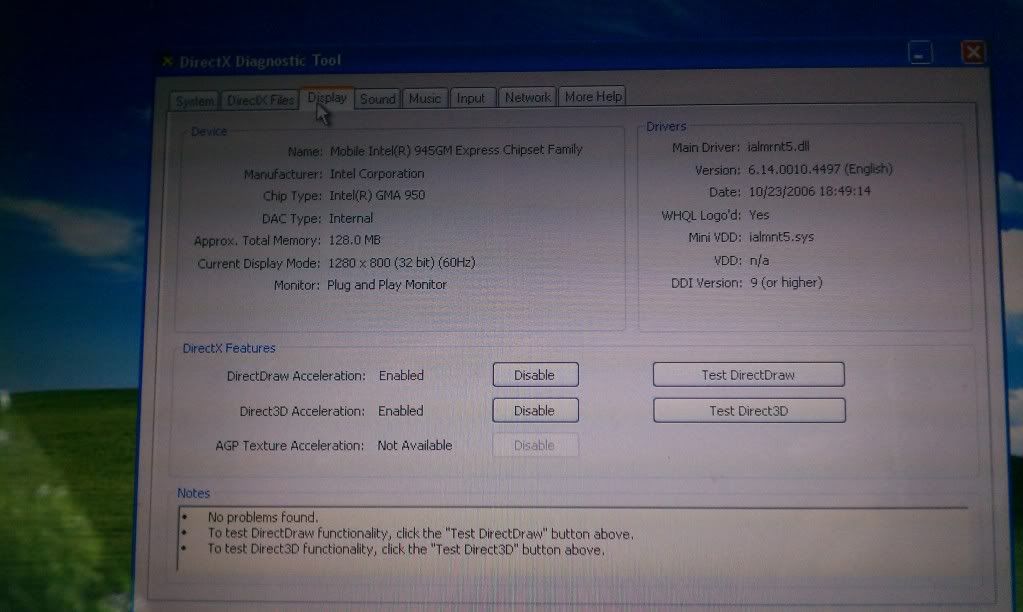The width and height of the screenshot is (1023, 612).
Task: Click the DirectX Diagnostic Tool title text
Action: pos(260,61)
